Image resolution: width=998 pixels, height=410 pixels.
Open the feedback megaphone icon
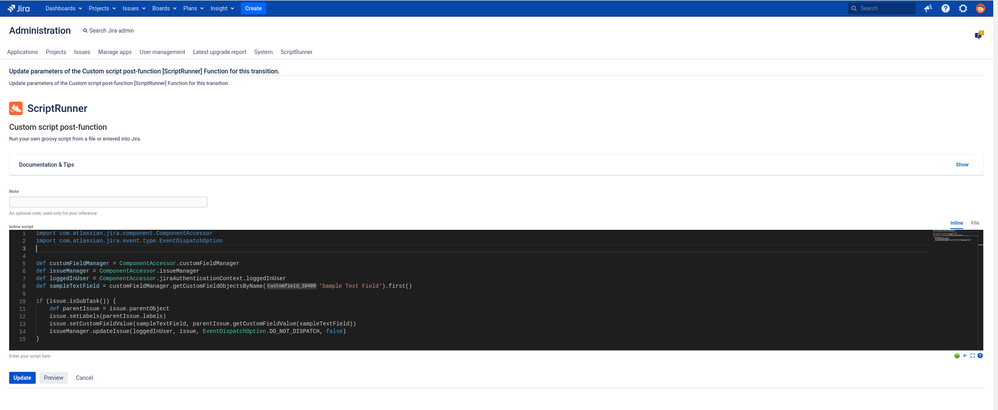(x=928, y=8)
